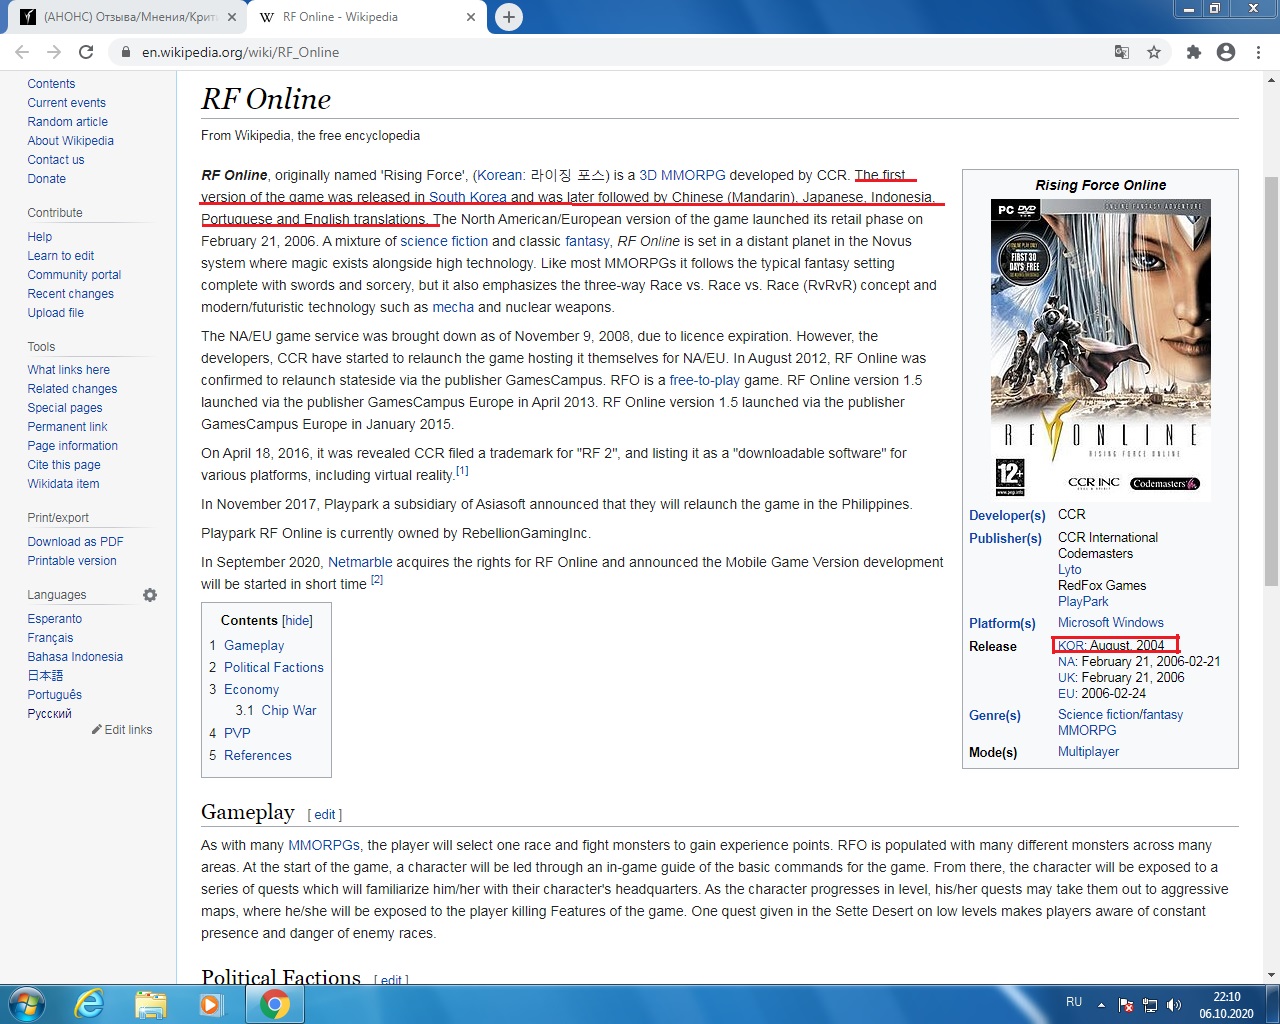Image resolution: width=1280 pixels, height=1024 pixels.
Task: Open the Netmarble link
Action: [360, 562]
